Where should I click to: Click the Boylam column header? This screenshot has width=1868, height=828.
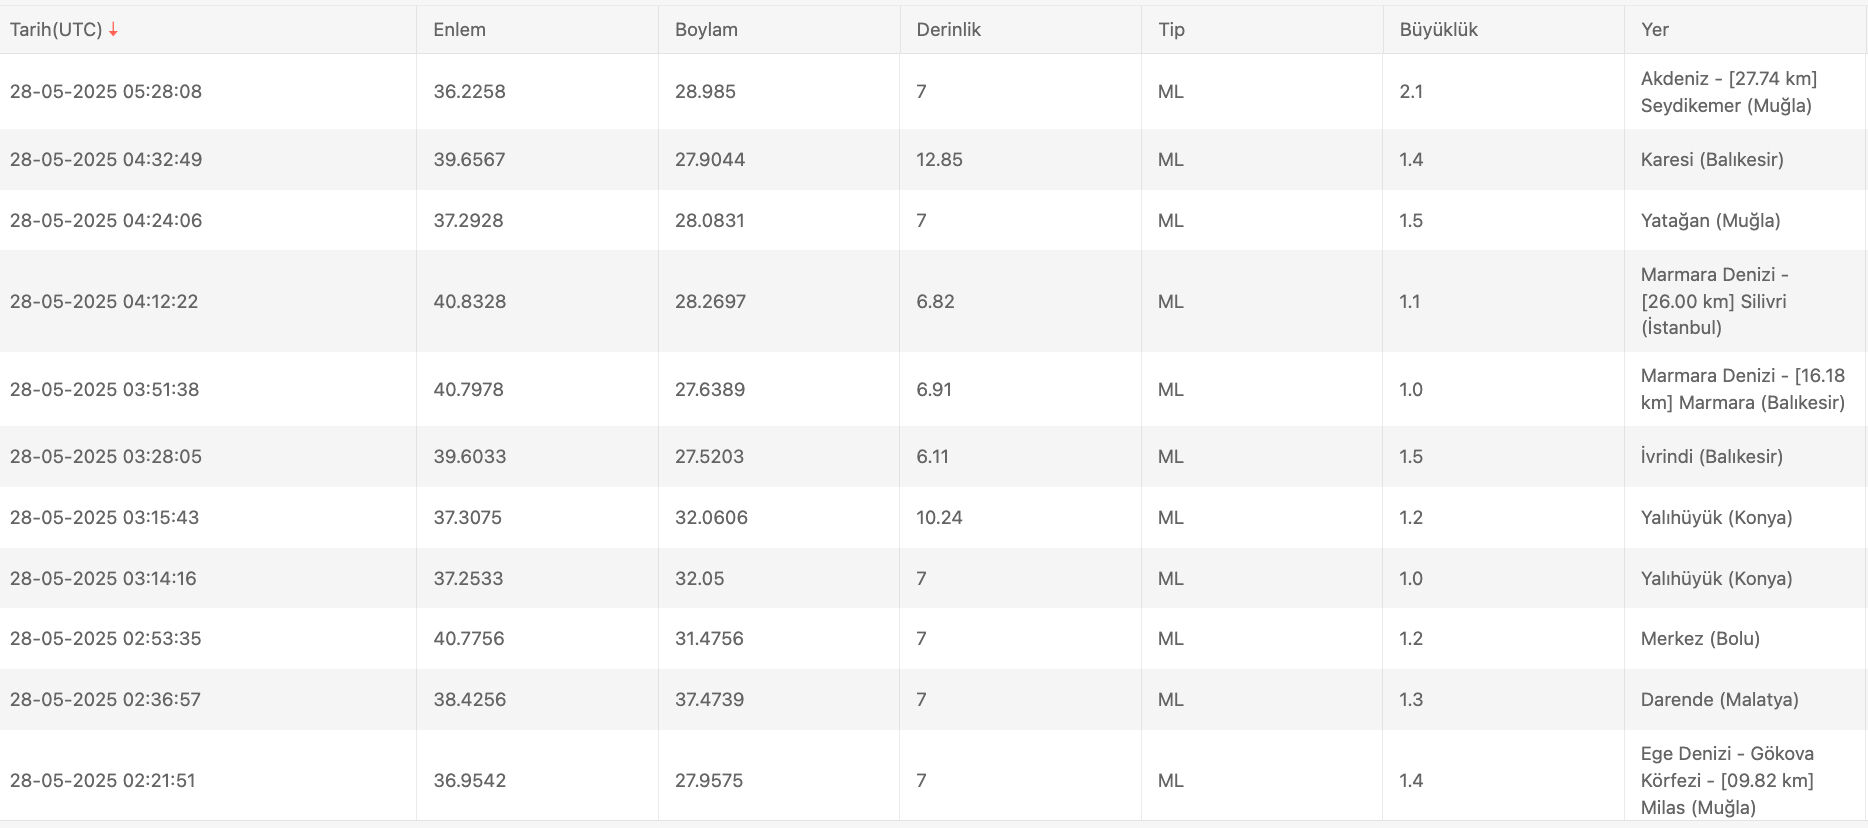point(706,30)
